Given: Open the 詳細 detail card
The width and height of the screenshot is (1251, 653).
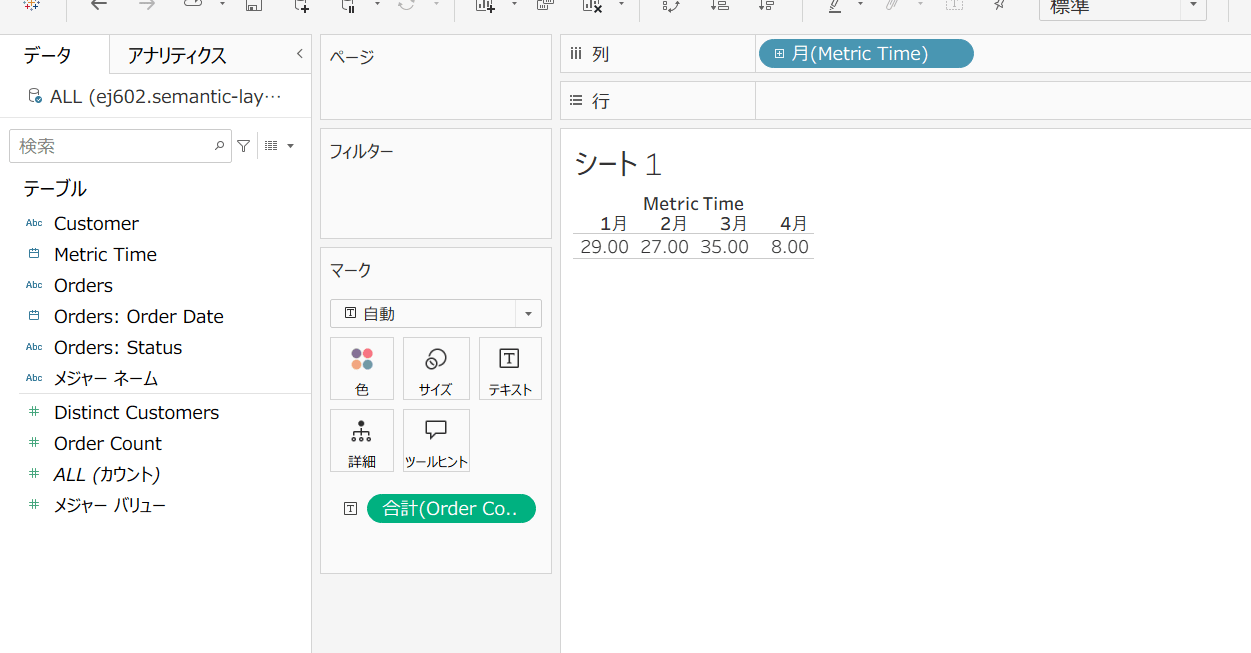Looking at the screenshot, I should (362, 440).
